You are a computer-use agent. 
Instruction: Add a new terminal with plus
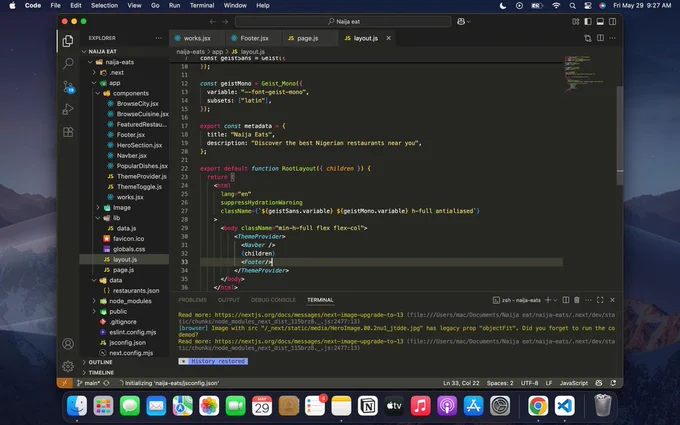(x=548, y=300)
